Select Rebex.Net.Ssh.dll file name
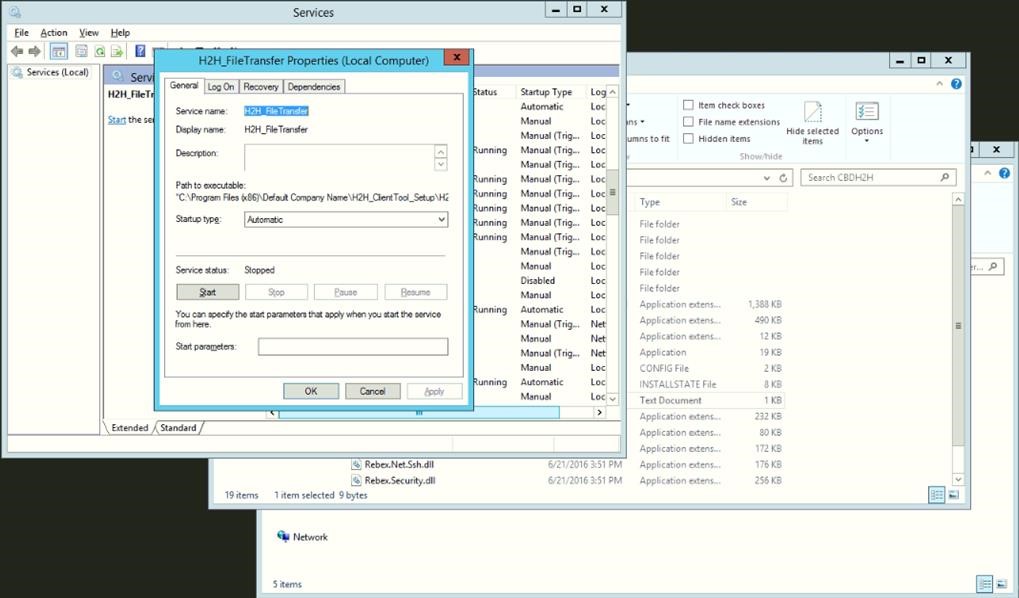Image resolution: width=1019 pixels, height=598 pixels. [x=399, y=465]
